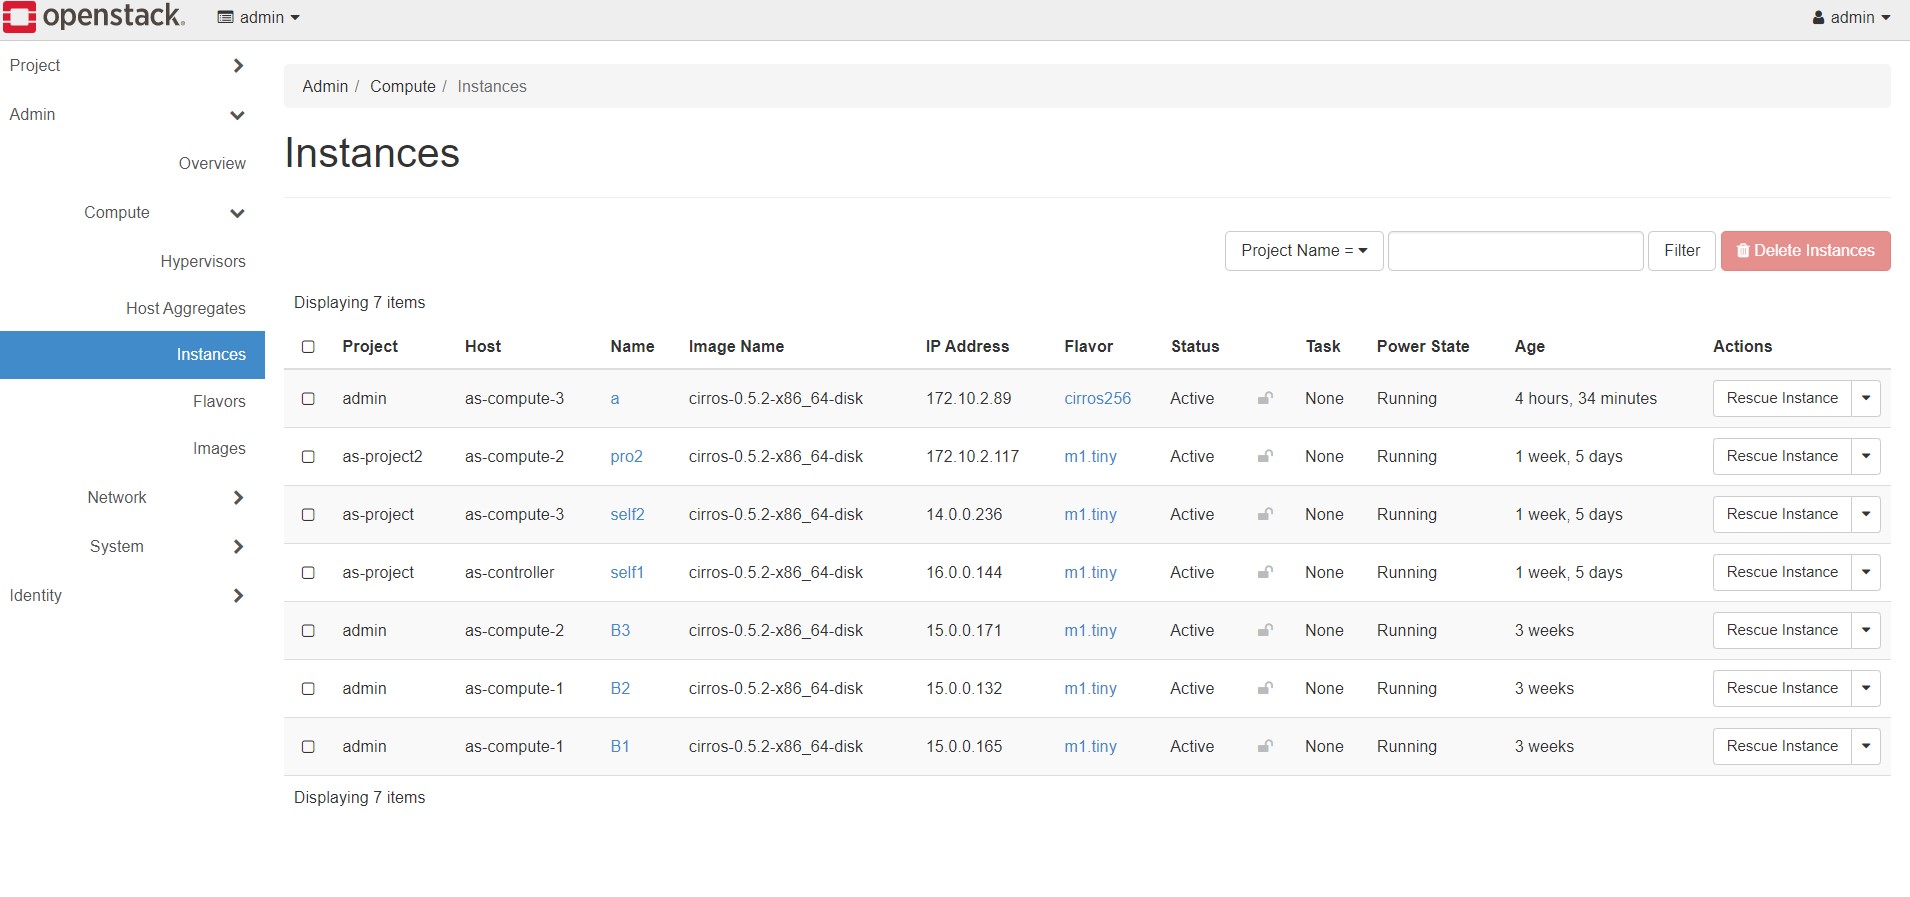Click the lock icon in instance a row
Screen dimensions: 1910x897
(x=1265, y=399)
